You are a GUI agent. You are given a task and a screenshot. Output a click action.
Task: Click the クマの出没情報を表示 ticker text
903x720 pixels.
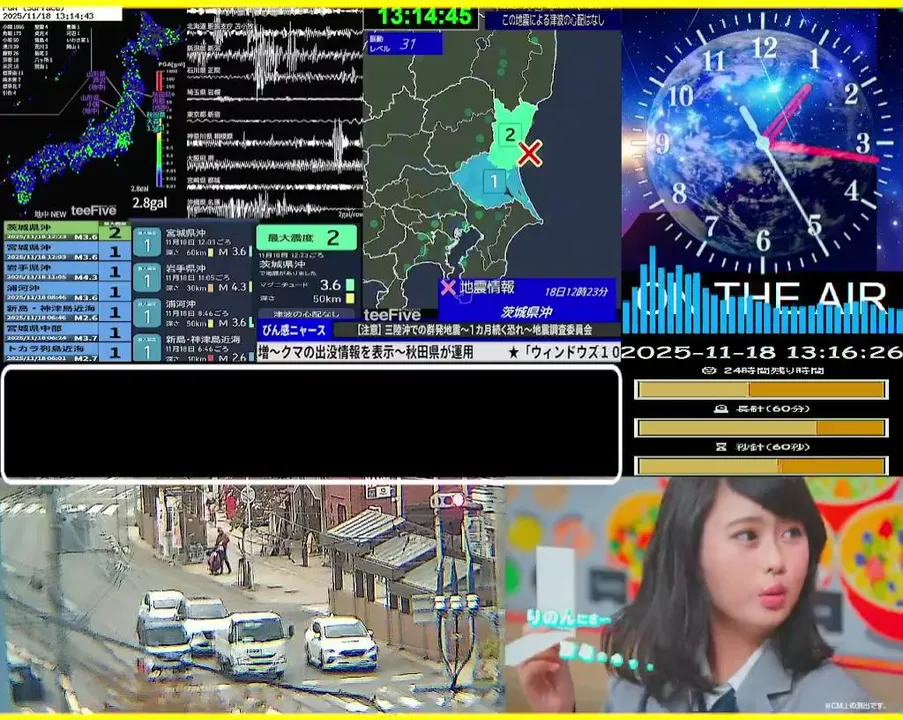coord(366,352)
